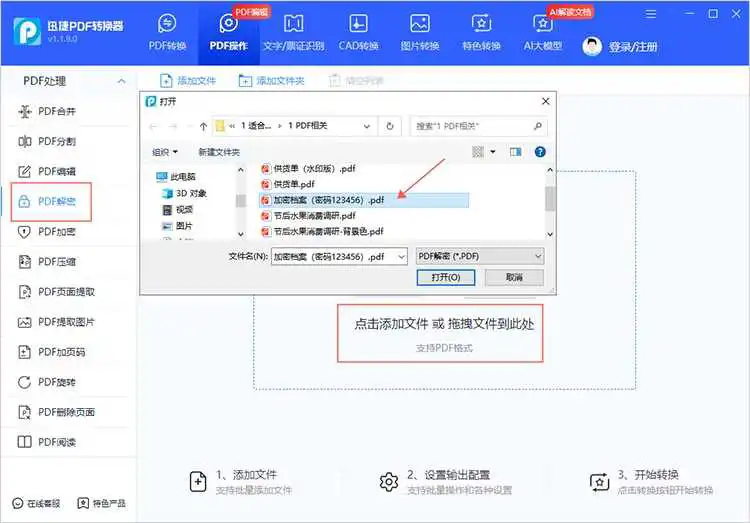
Task: Select 此电脑 in the navigation tree
Action: tap(176, 177)
